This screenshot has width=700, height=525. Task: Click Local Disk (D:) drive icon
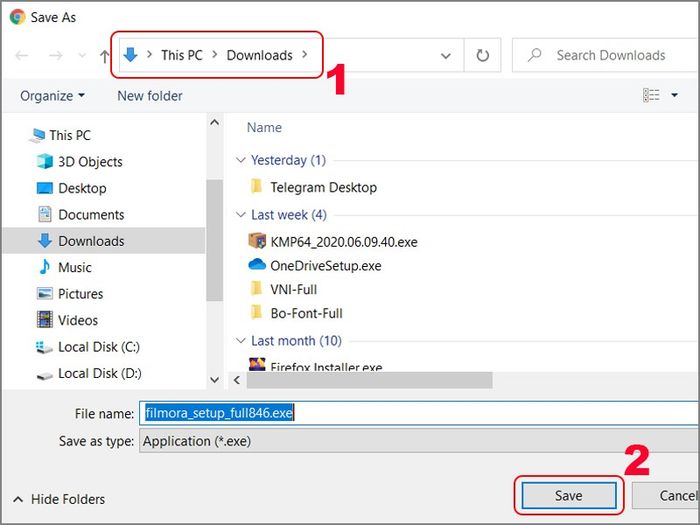coord(45,376)
